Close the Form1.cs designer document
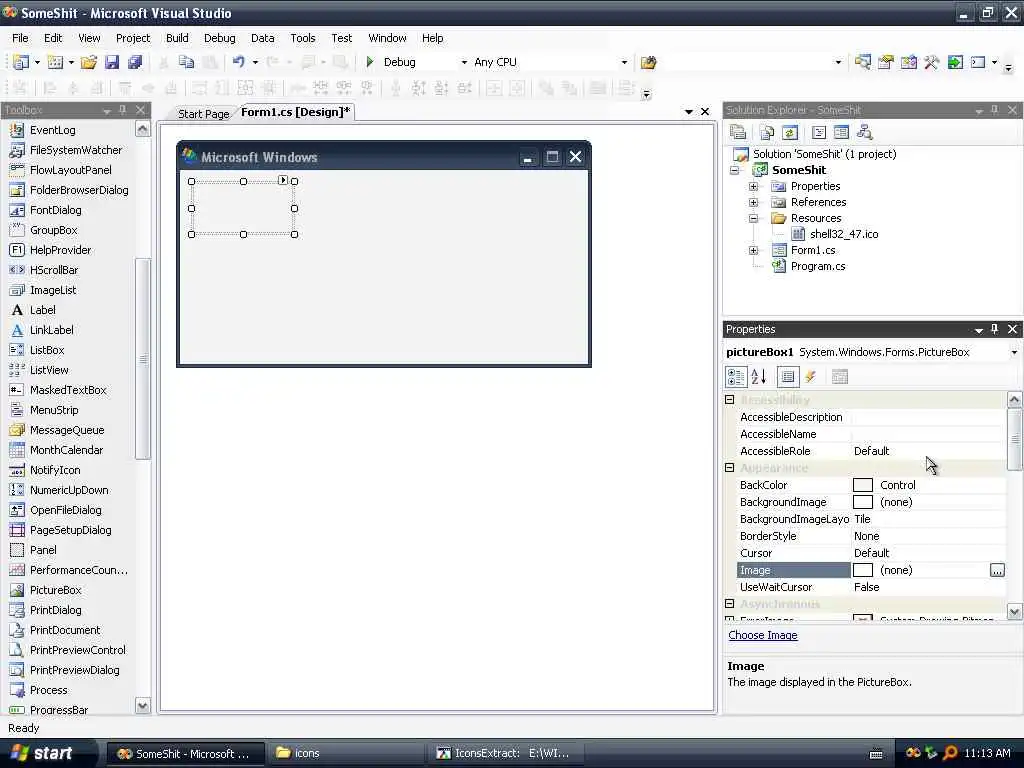The height and width of the screenshot is (768, 1024). [x=705, y=112]
